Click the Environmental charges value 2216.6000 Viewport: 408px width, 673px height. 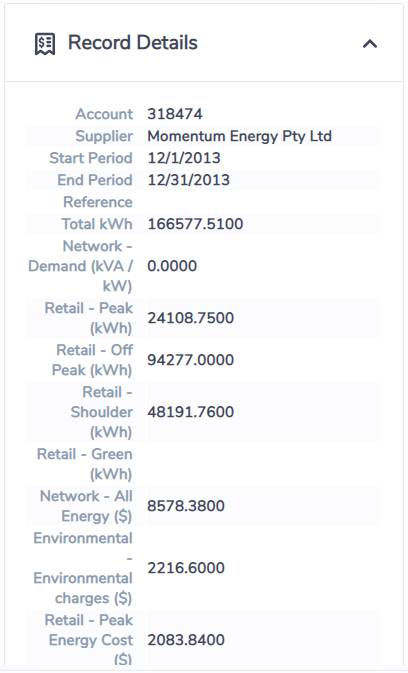click(x=186, y=568)
